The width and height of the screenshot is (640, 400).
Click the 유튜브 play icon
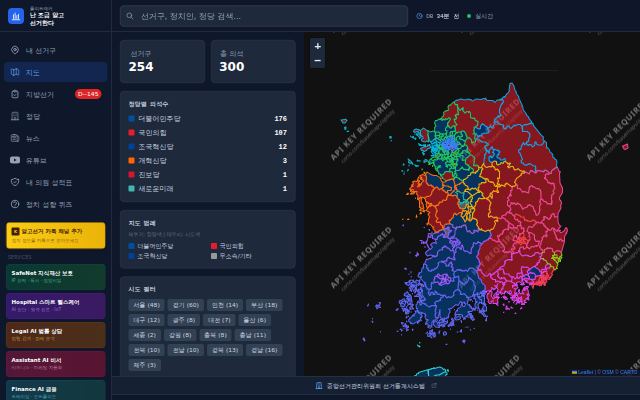tap(15, 160)
